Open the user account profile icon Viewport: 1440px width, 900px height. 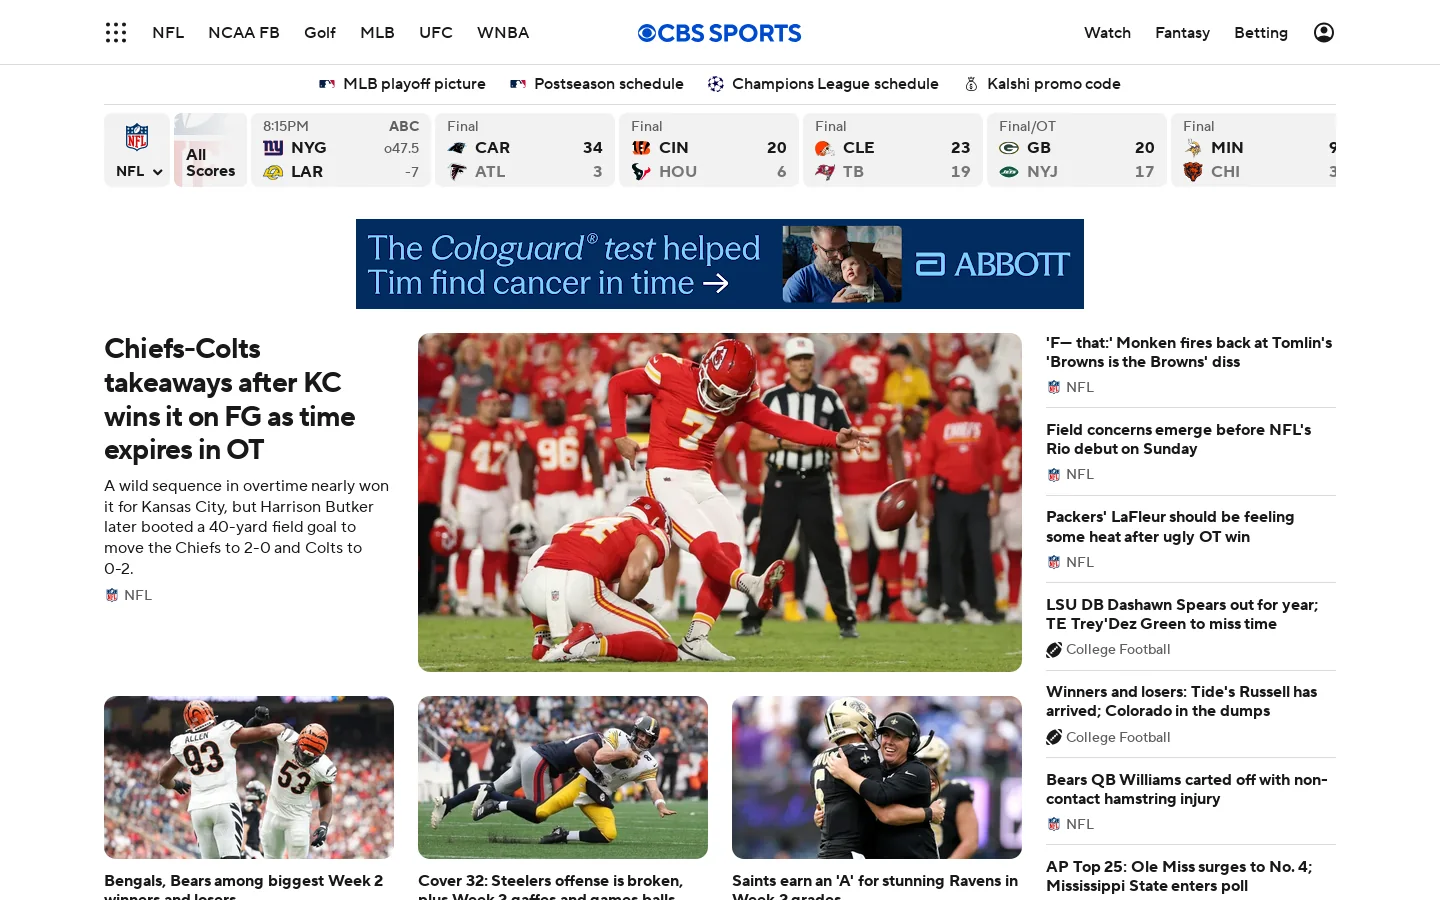click(1324, 33)
